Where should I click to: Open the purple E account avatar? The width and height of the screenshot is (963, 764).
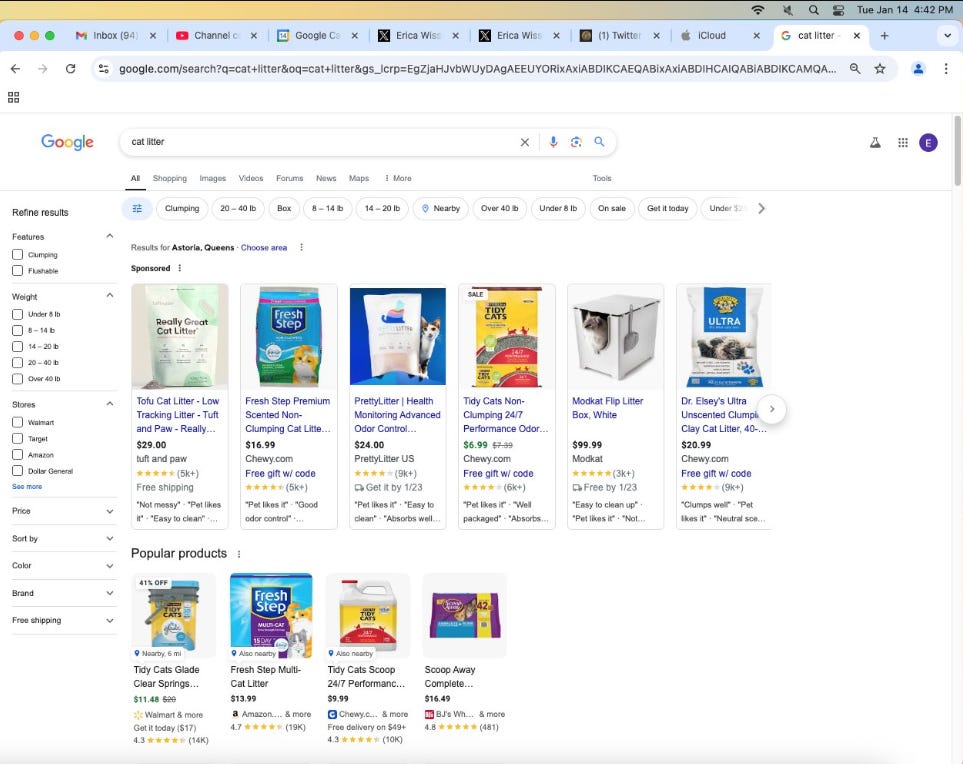coord(928,143)
